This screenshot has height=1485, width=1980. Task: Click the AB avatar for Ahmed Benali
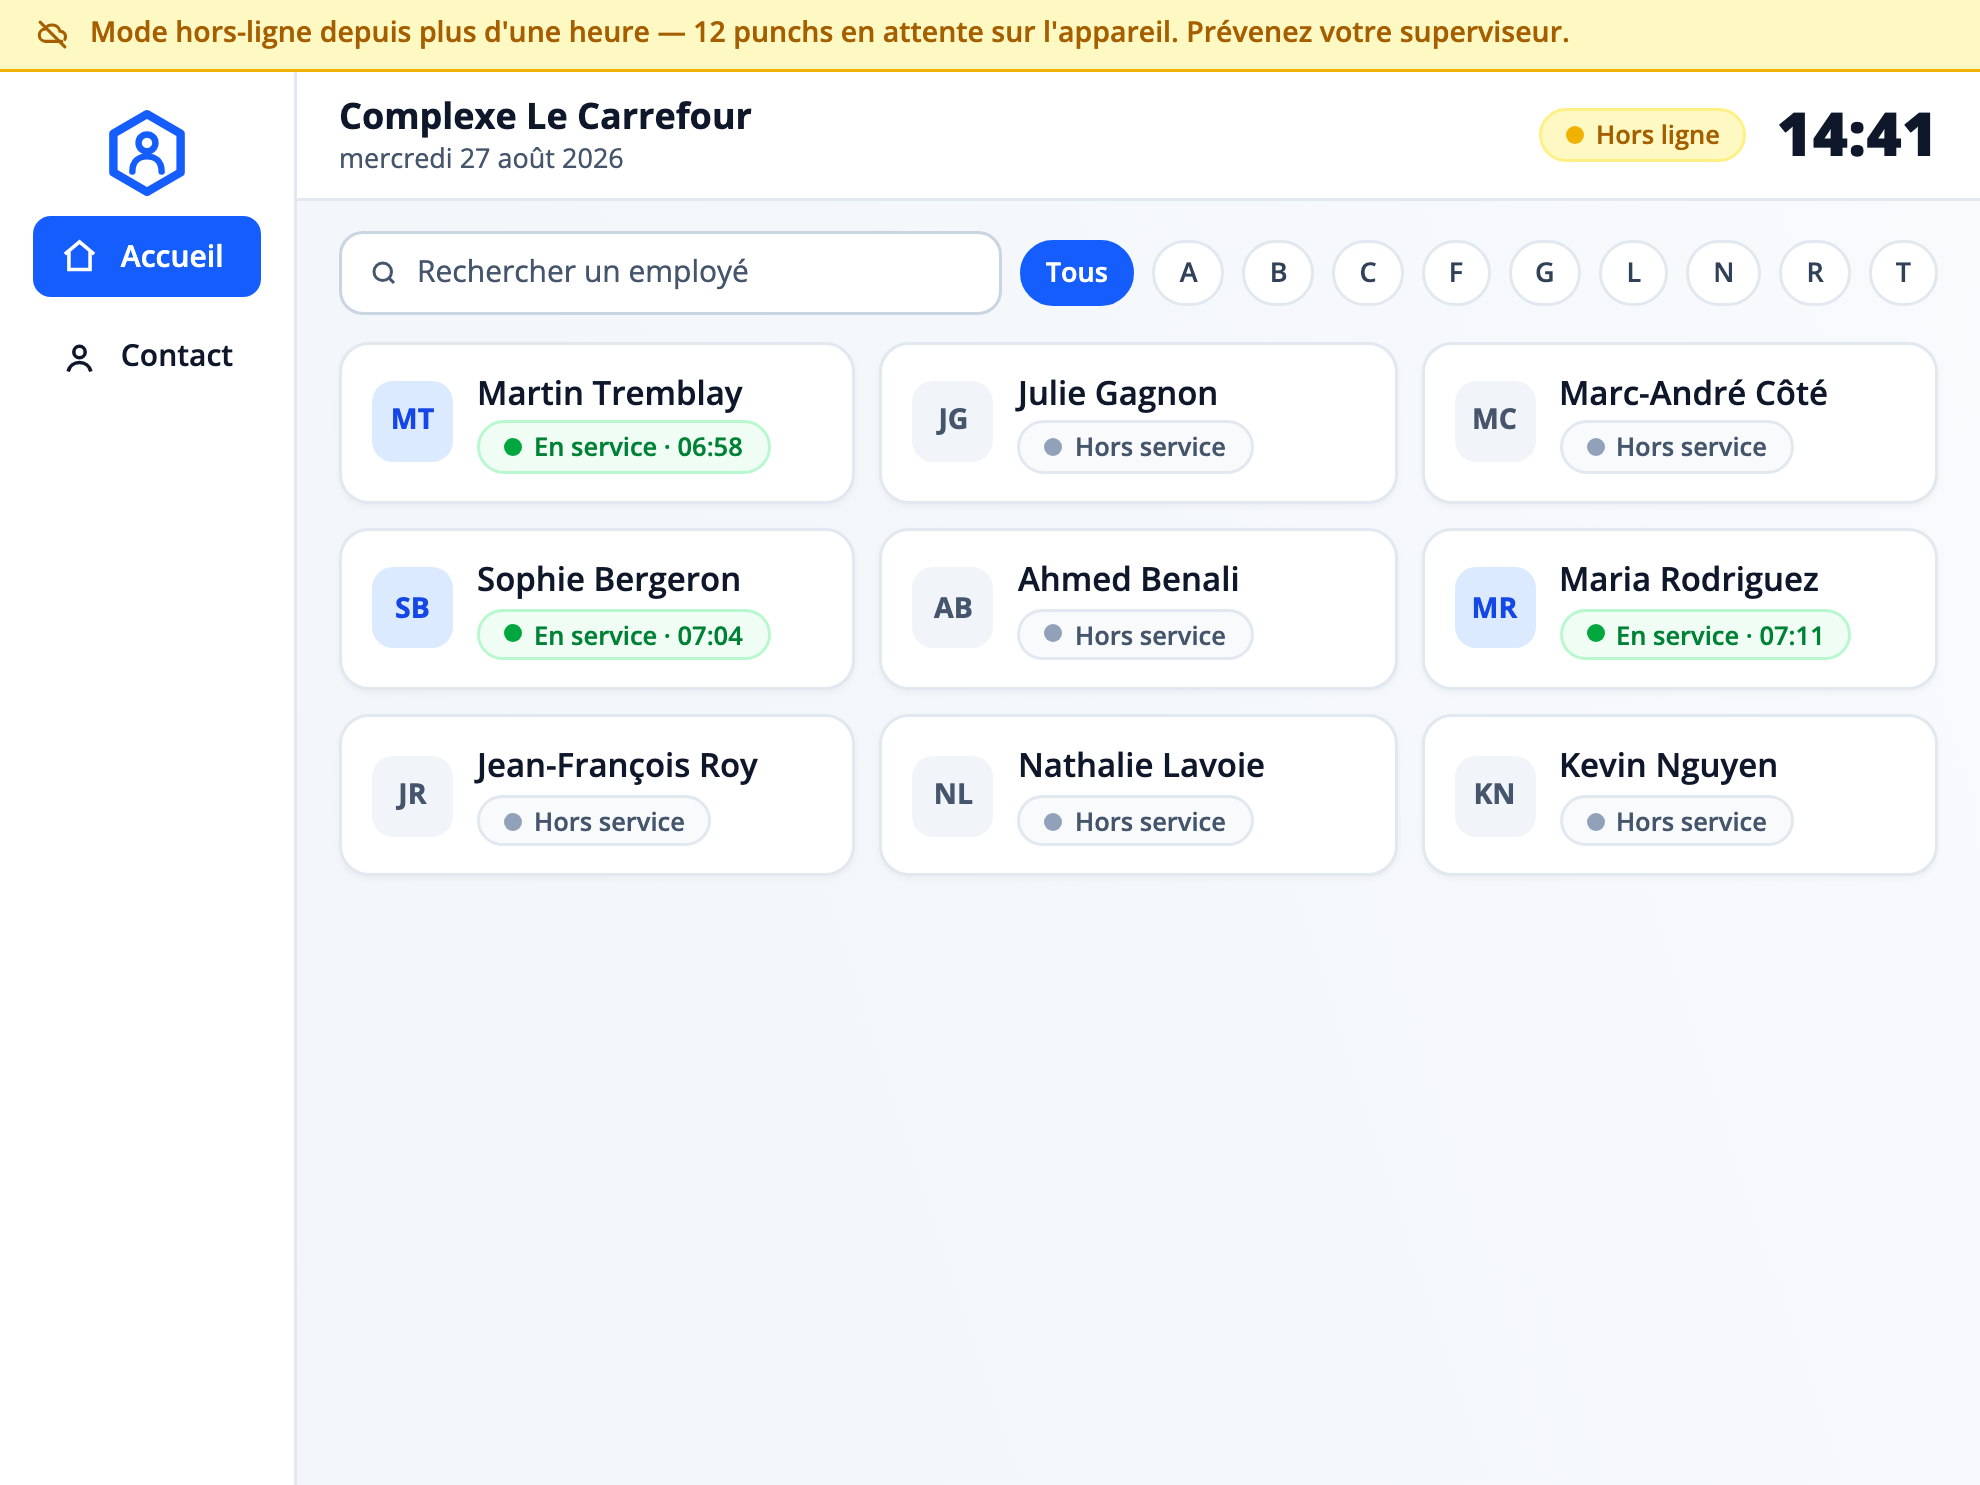tap(953, 608)
